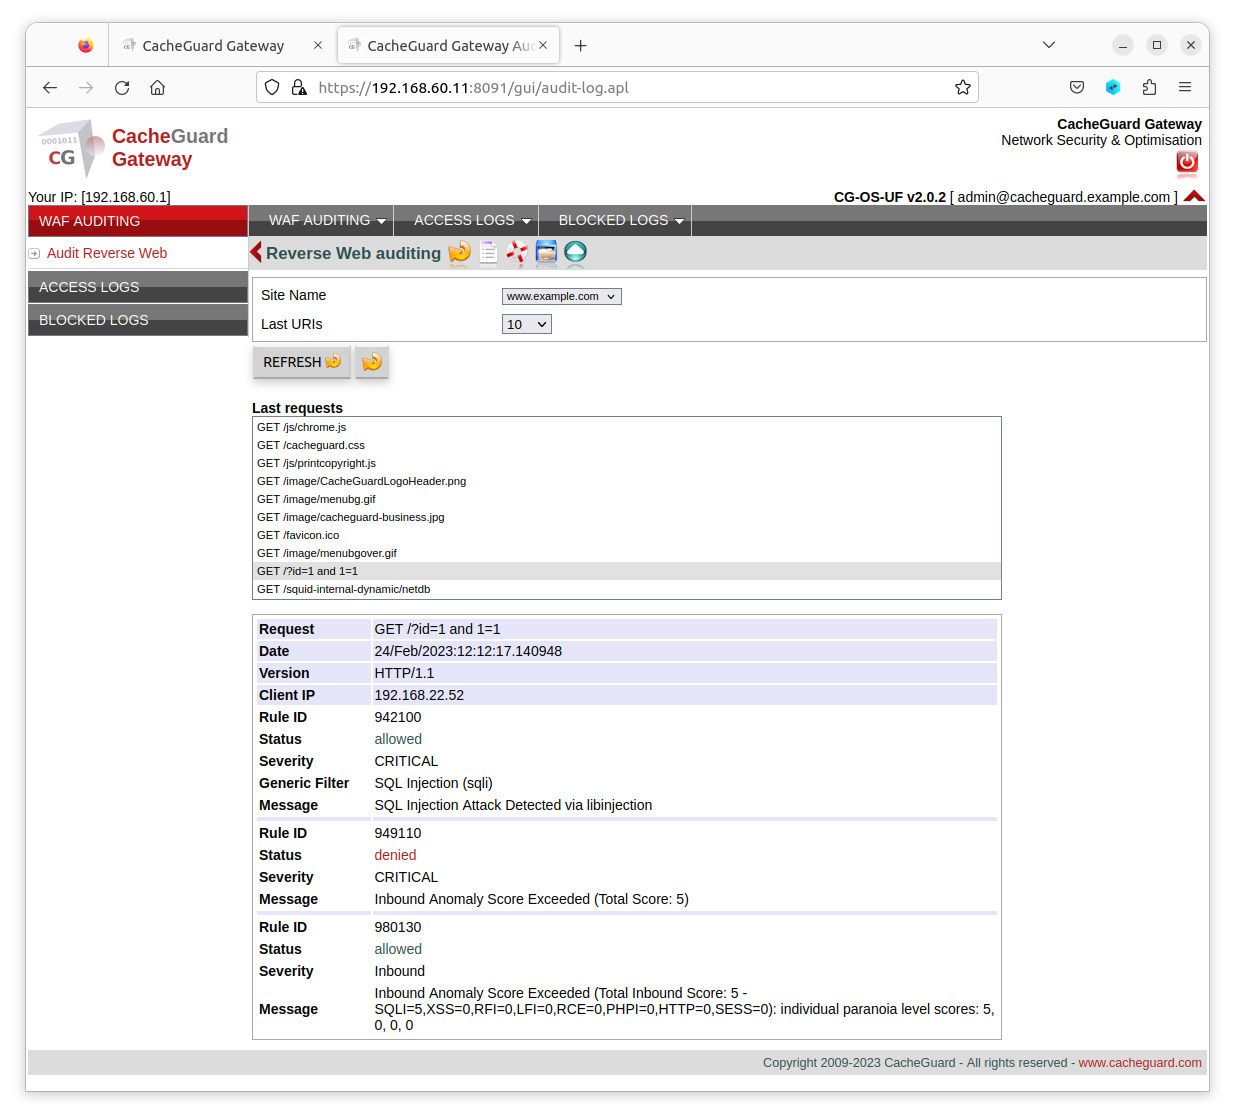Screen dimensions: 1235x1120
Task: Collapse header with red up-arrow icon
Action: 1194,197
